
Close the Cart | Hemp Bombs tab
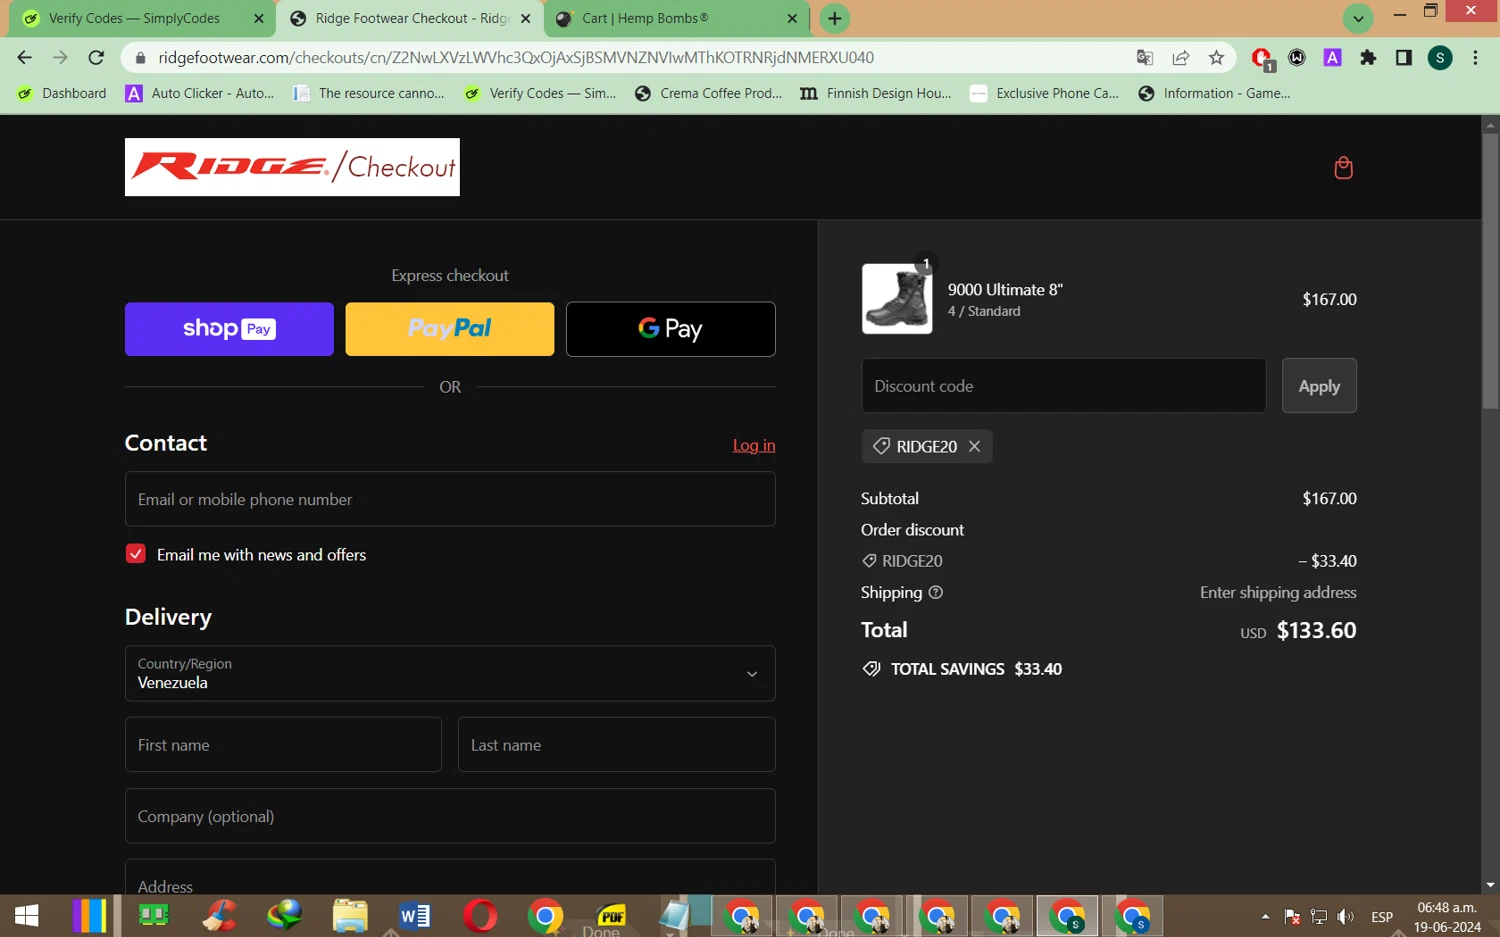(792, 18)
